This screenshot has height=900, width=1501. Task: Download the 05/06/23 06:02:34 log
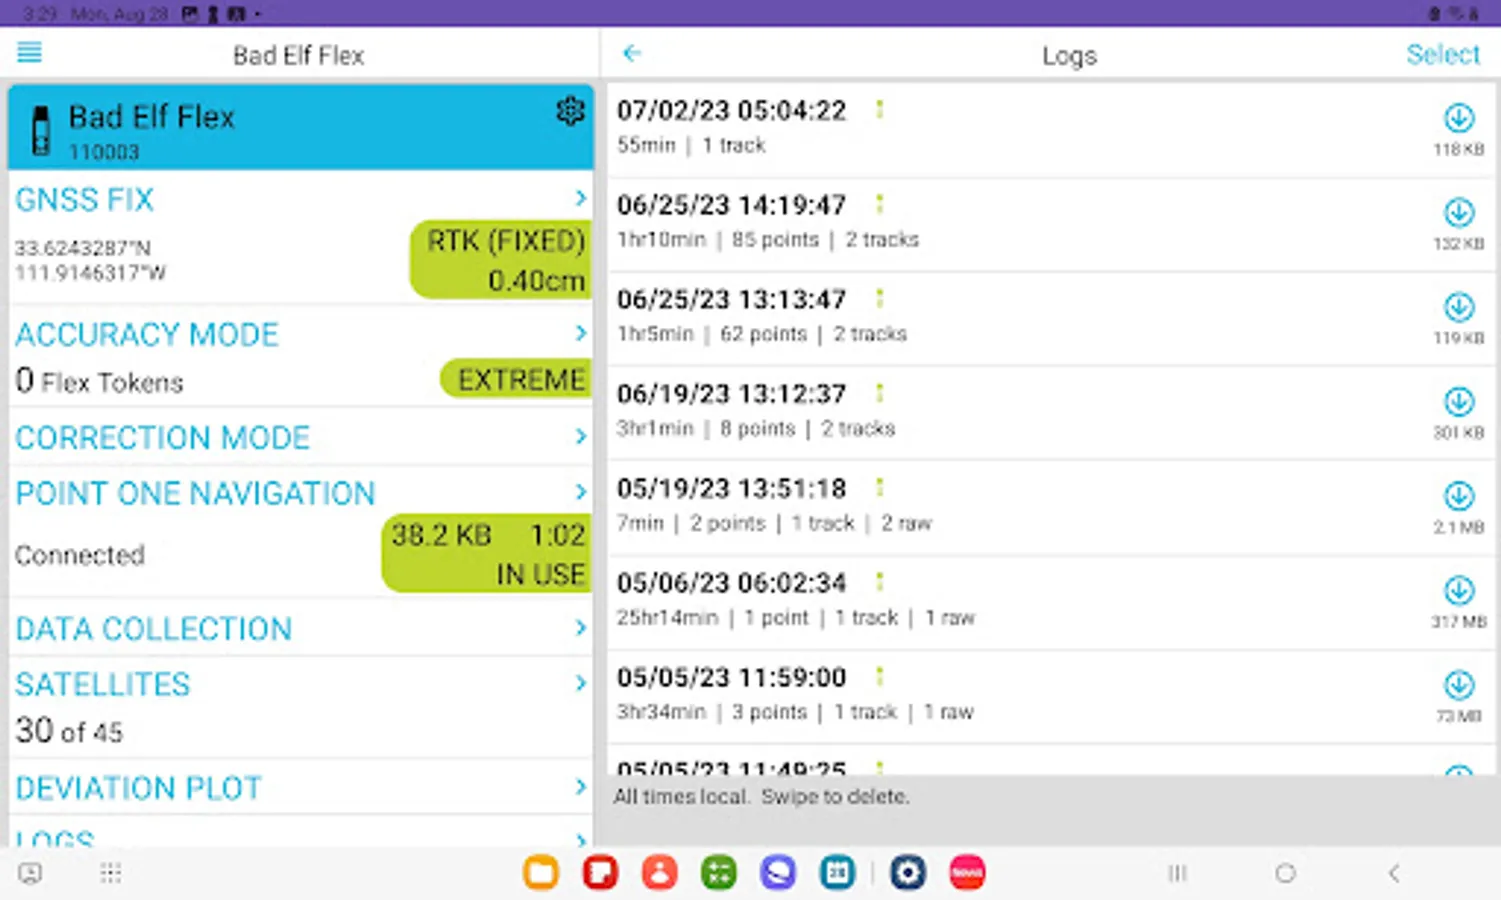(x=1459, y=590)
